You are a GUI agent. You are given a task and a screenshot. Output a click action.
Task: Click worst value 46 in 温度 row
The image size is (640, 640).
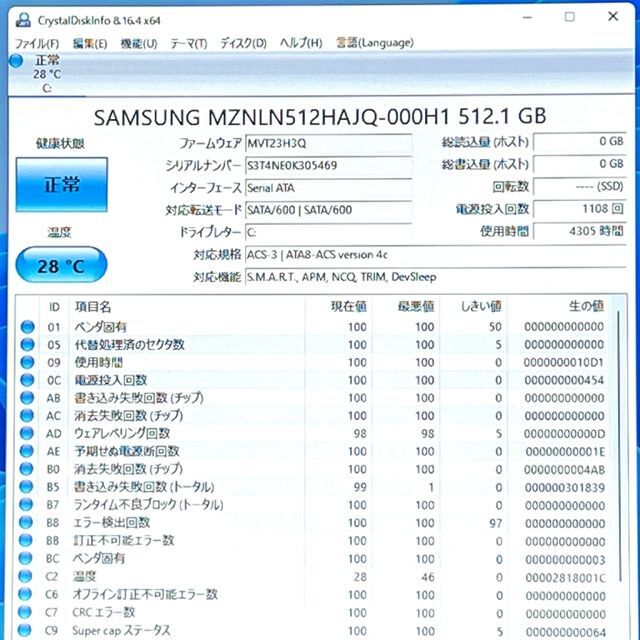tap(428, 577)
